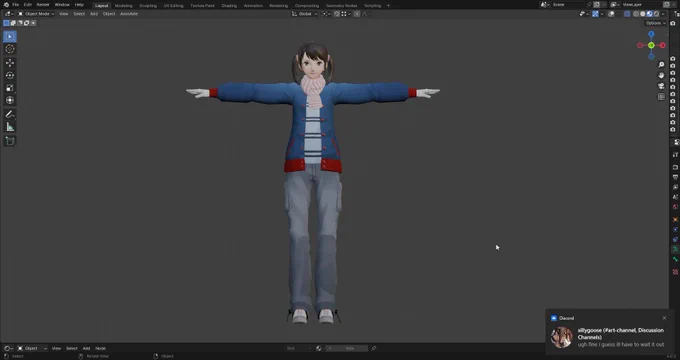Open the Object dropdown in bottom node editor header
Viewport: 680px width, 360px height.
32,348
